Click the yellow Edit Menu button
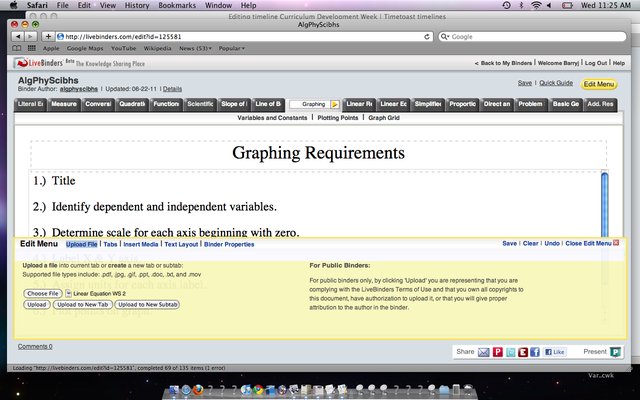The image size is (640, 400). click(599, 84)
